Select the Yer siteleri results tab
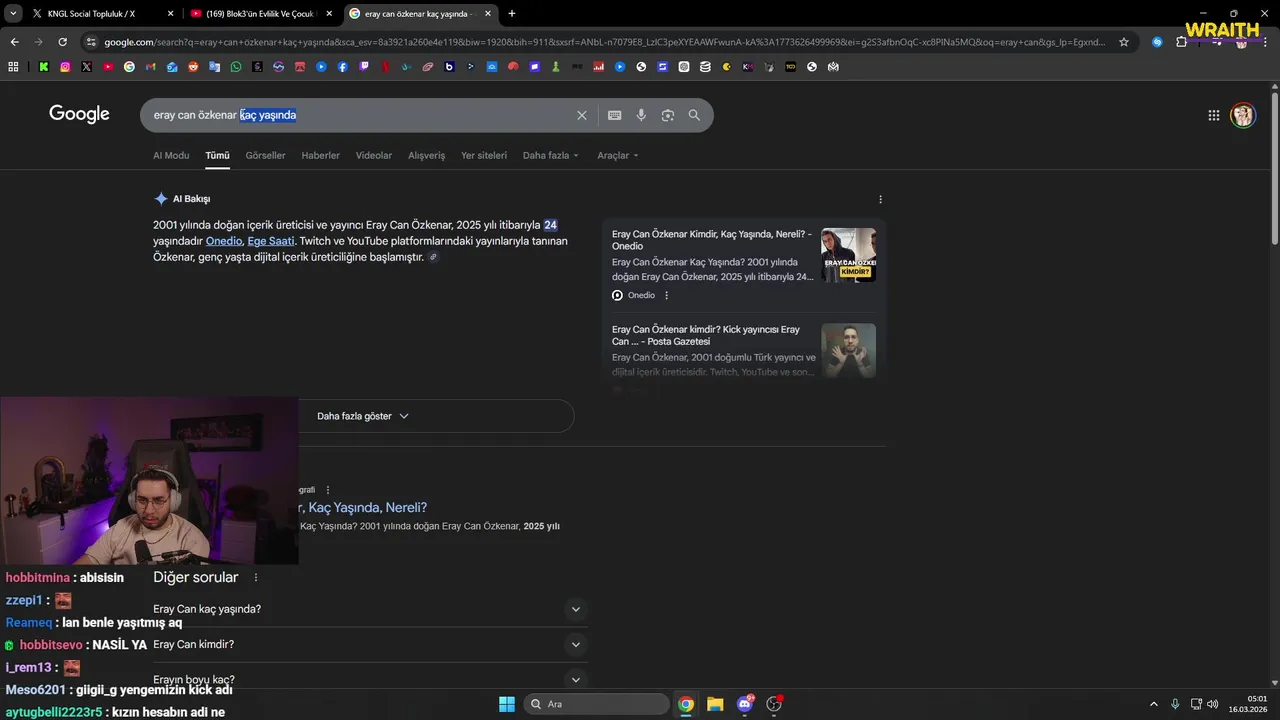 484,155
